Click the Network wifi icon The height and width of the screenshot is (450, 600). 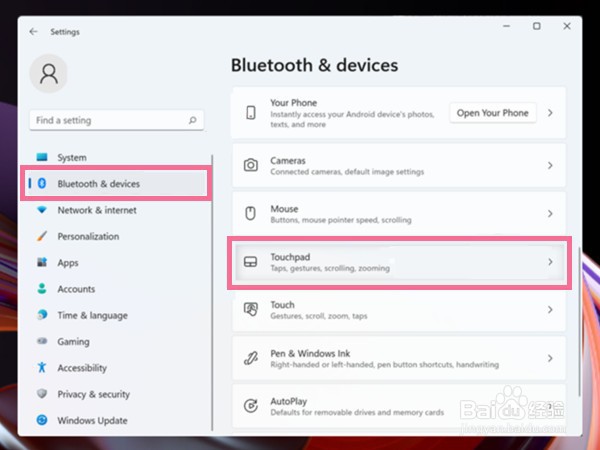pos(42,210)
